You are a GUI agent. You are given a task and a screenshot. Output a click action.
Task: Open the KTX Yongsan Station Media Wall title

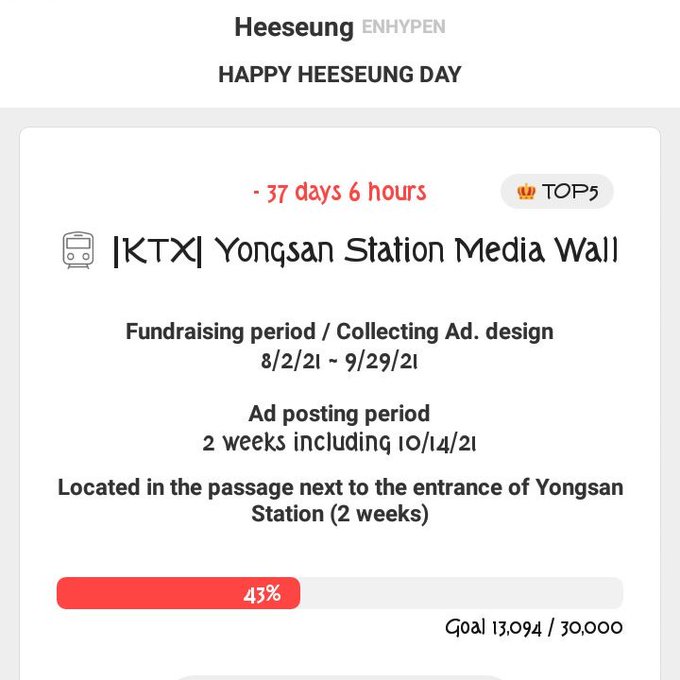(365, 251)
